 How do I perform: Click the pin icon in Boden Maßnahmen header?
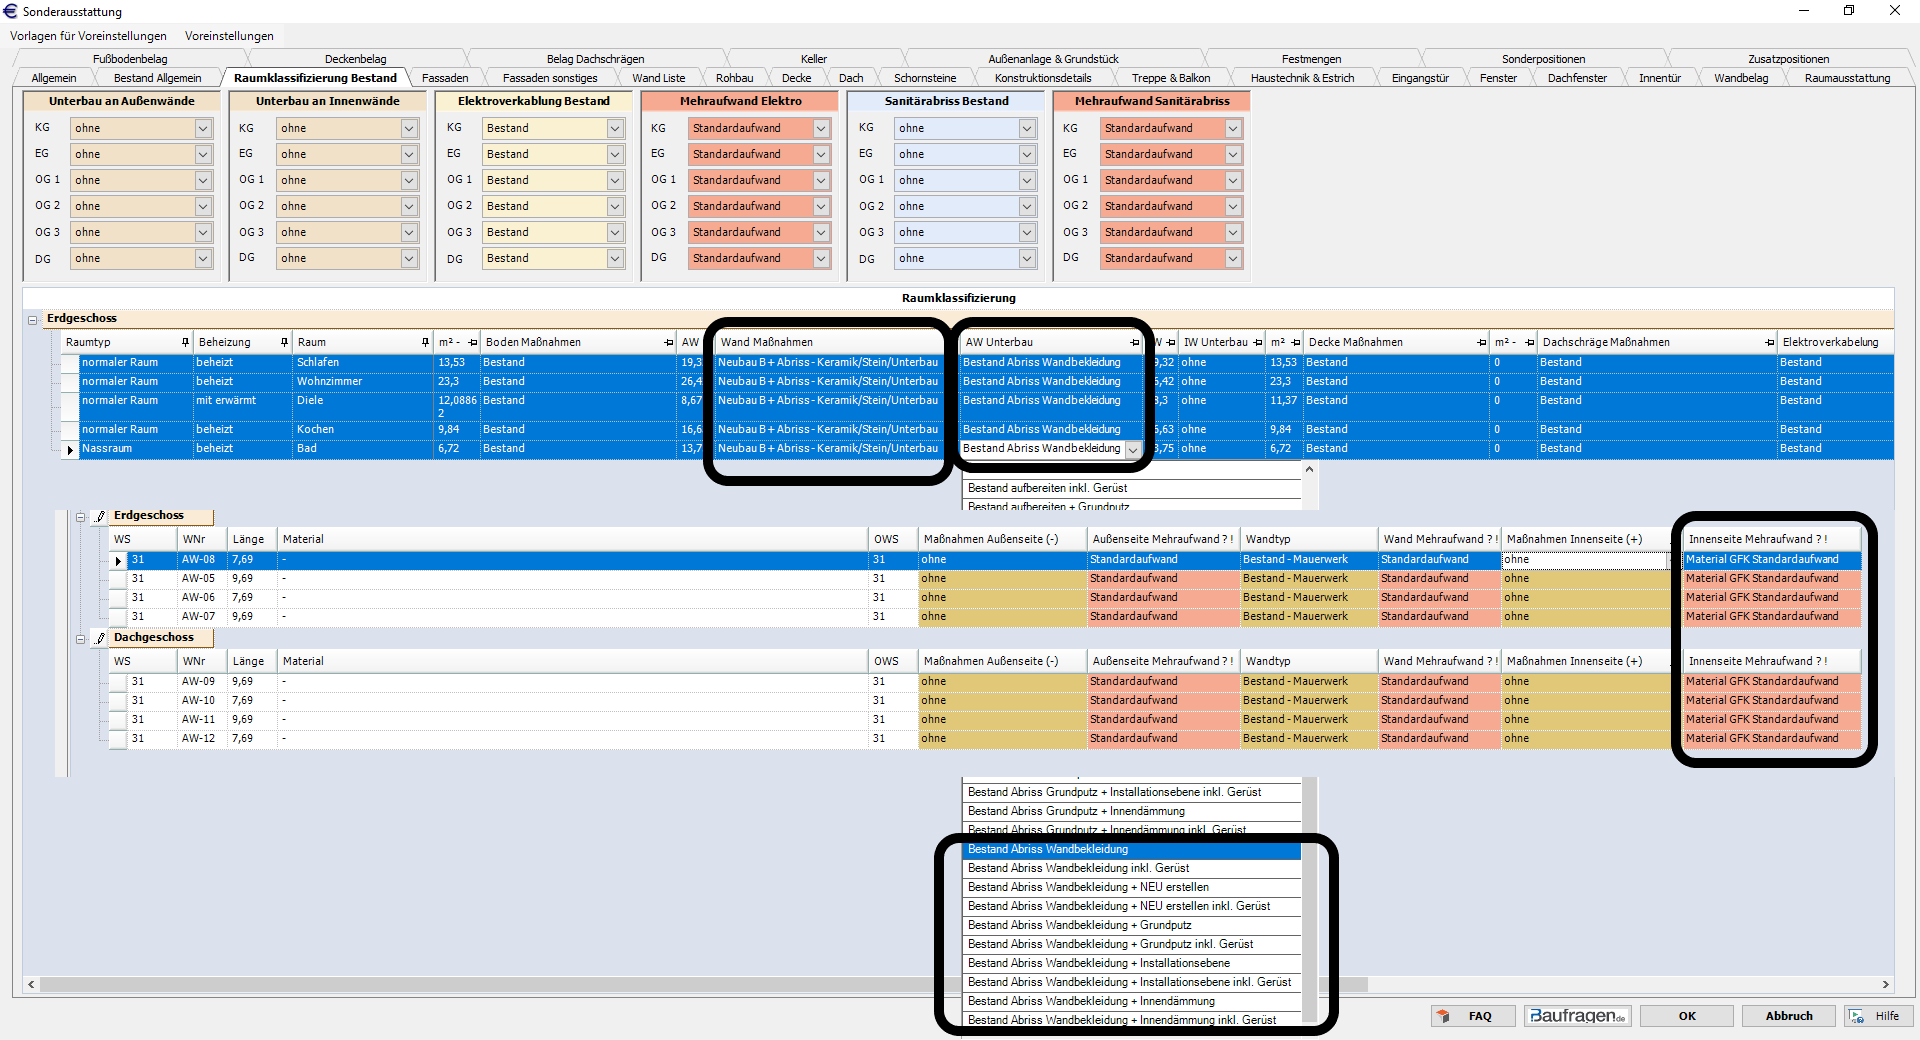[668, 342]
